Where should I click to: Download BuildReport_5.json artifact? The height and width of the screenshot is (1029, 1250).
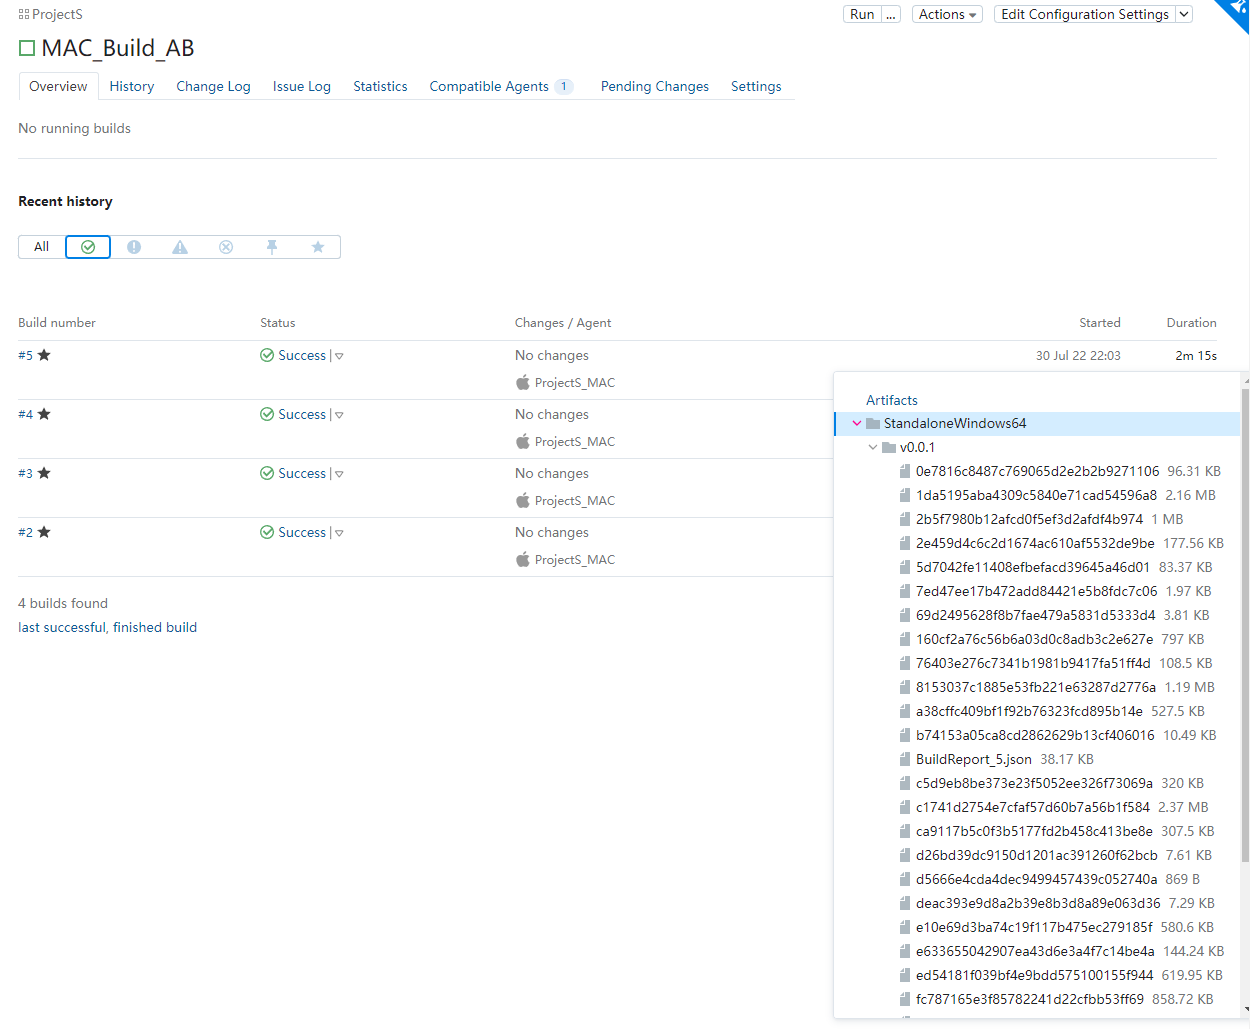(x=973, y=759)
